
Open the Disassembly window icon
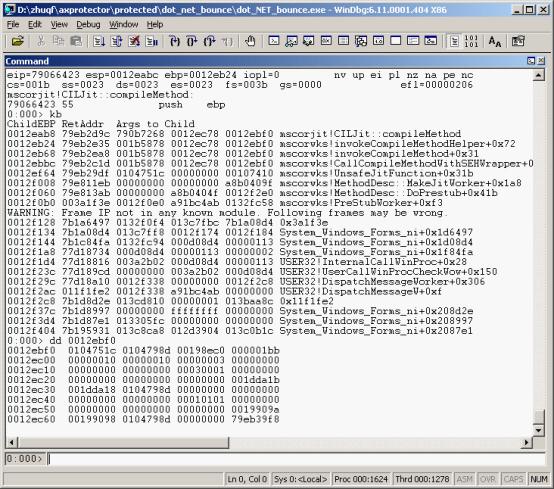378,41
